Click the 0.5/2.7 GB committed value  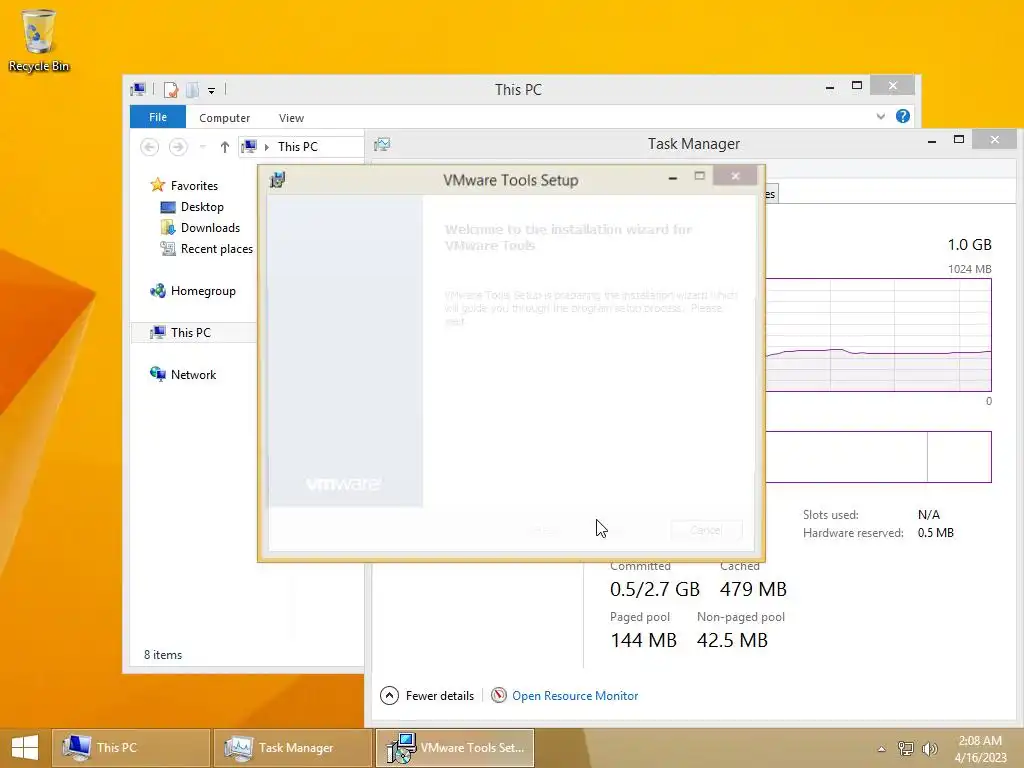coord(654,588)
